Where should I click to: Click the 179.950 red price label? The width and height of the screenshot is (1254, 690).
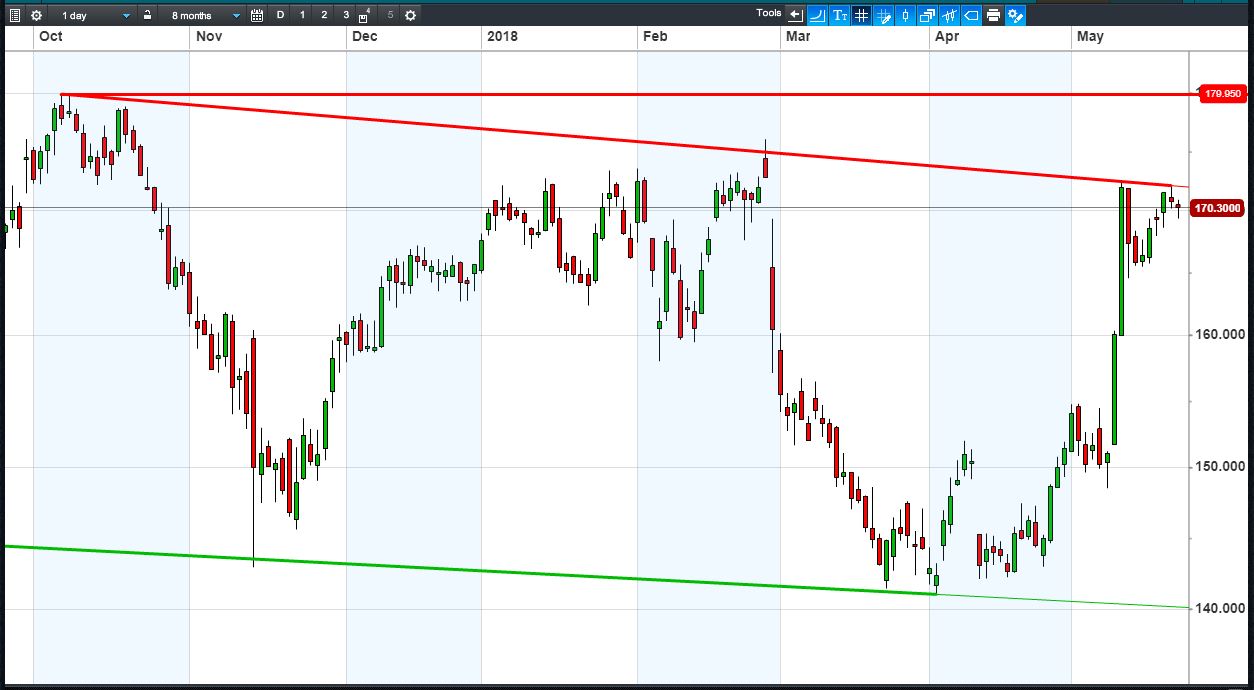coord(1223,93)
